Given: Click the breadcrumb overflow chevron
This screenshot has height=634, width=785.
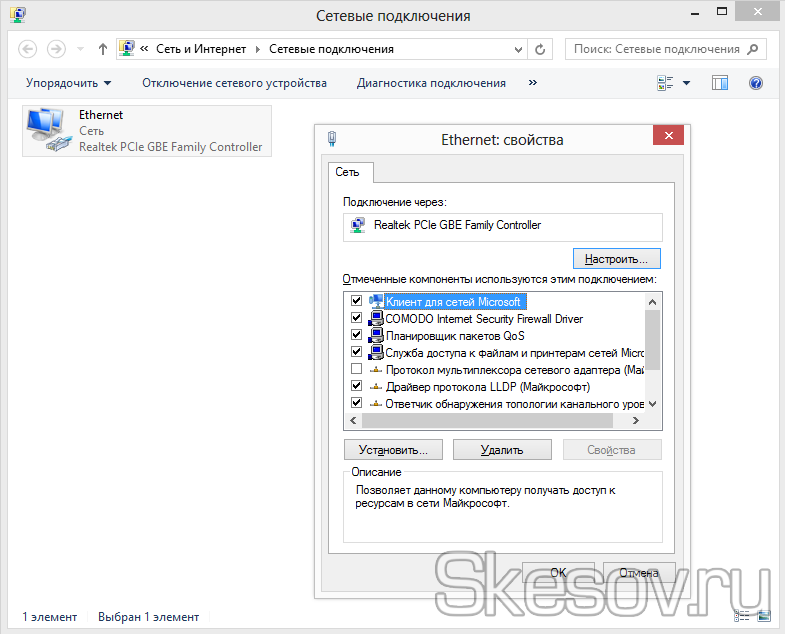Looking at the screenshot, I should click(x=144, y=49).
